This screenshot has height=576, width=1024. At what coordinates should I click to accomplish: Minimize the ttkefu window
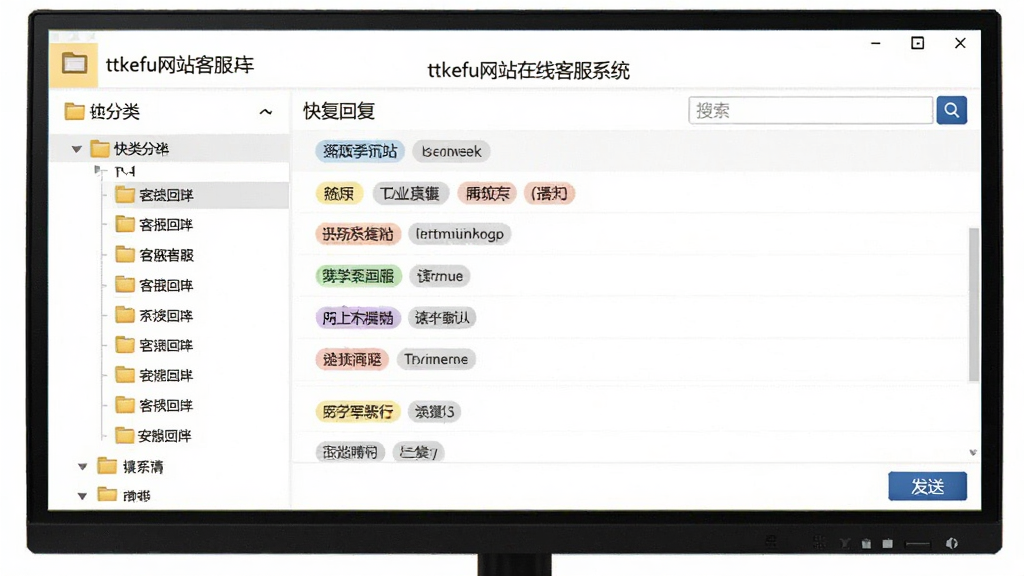[876, 43]
